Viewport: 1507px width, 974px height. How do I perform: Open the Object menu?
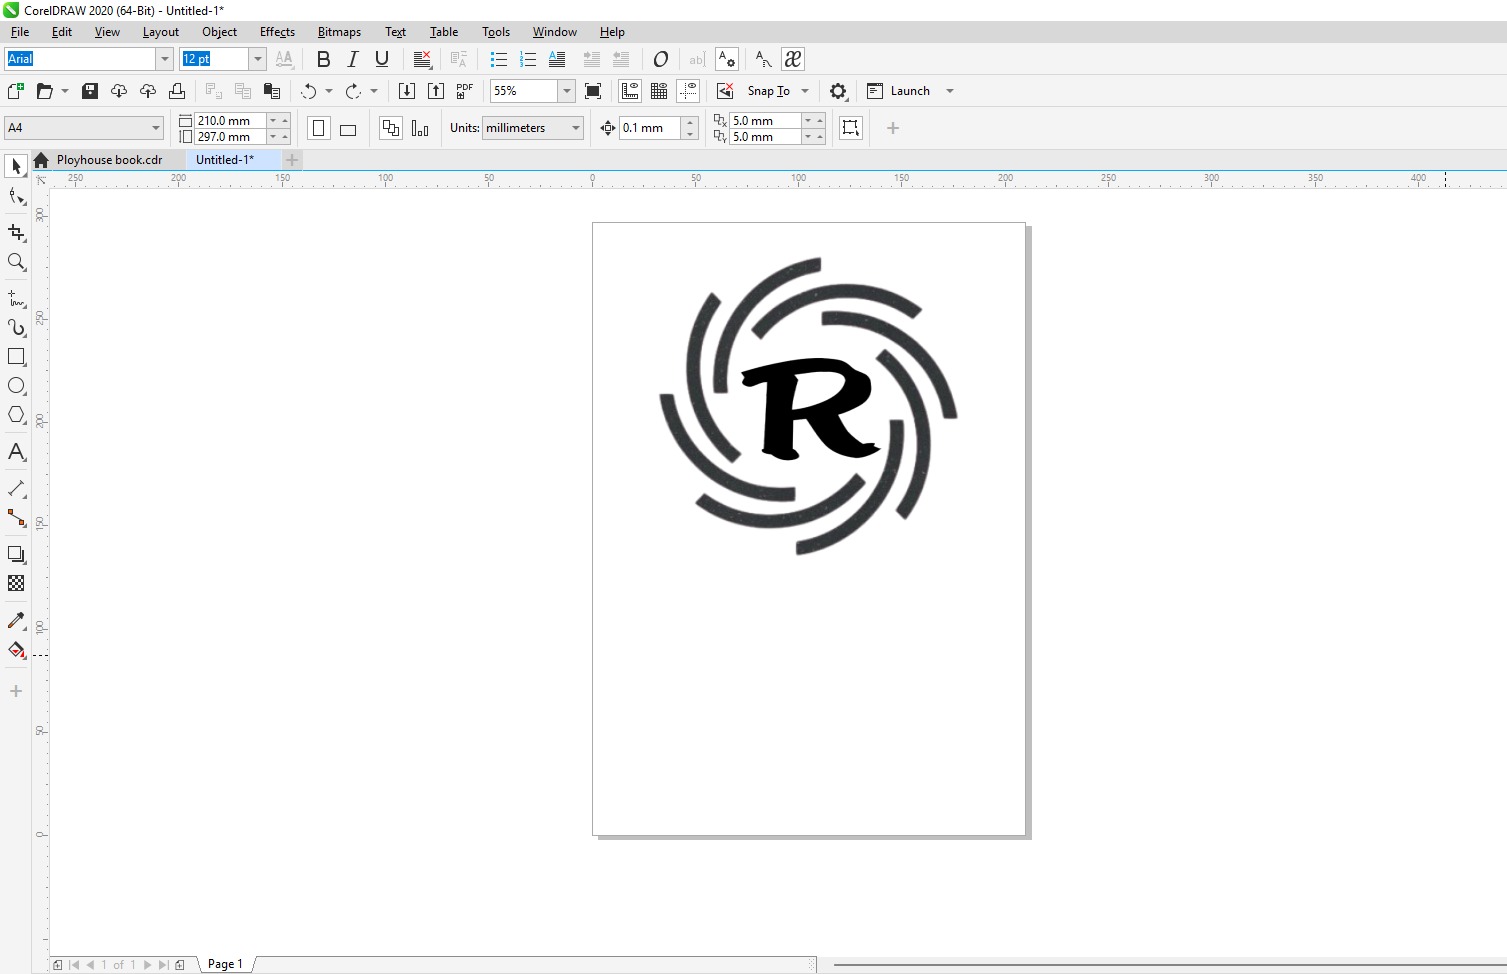(220, 32)
